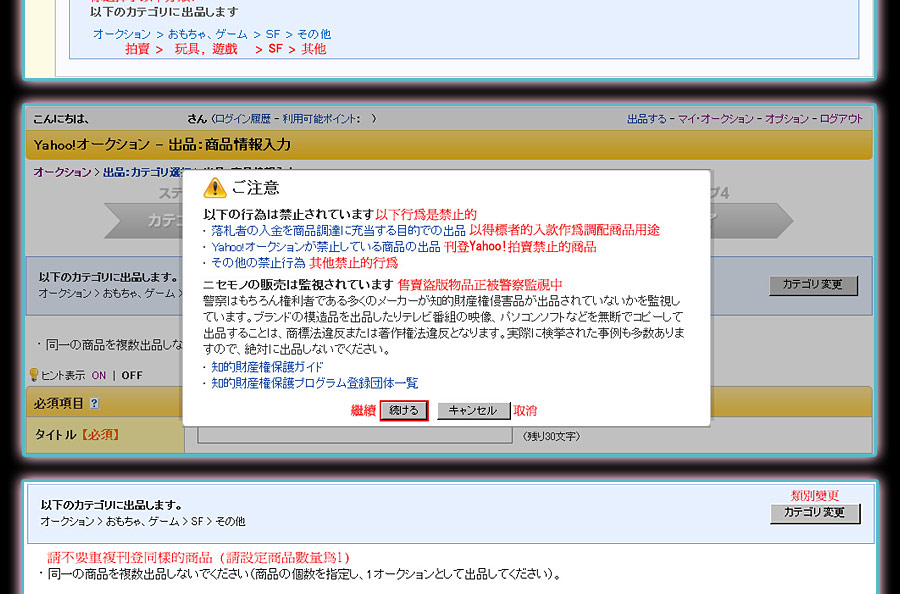The image size is (900, 594).
Task: Click 出品する link in header
Action: point(646,119)
